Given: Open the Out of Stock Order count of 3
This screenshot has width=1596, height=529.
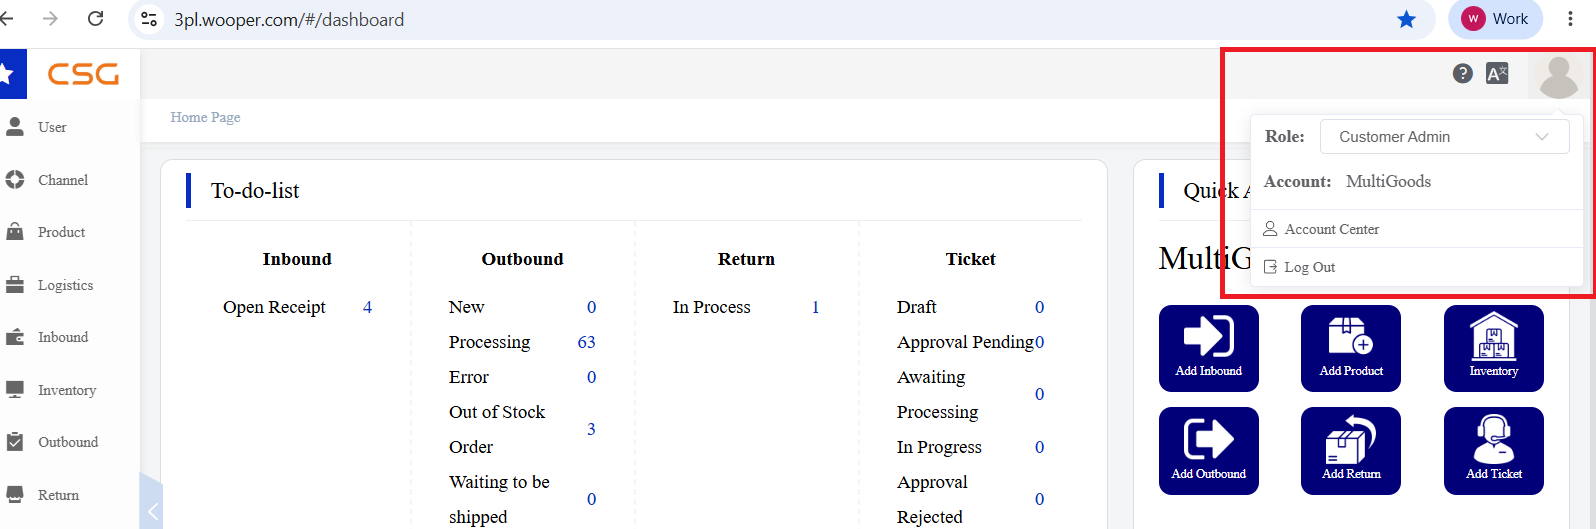Looking at the screenshot, I should pos(591,429).
